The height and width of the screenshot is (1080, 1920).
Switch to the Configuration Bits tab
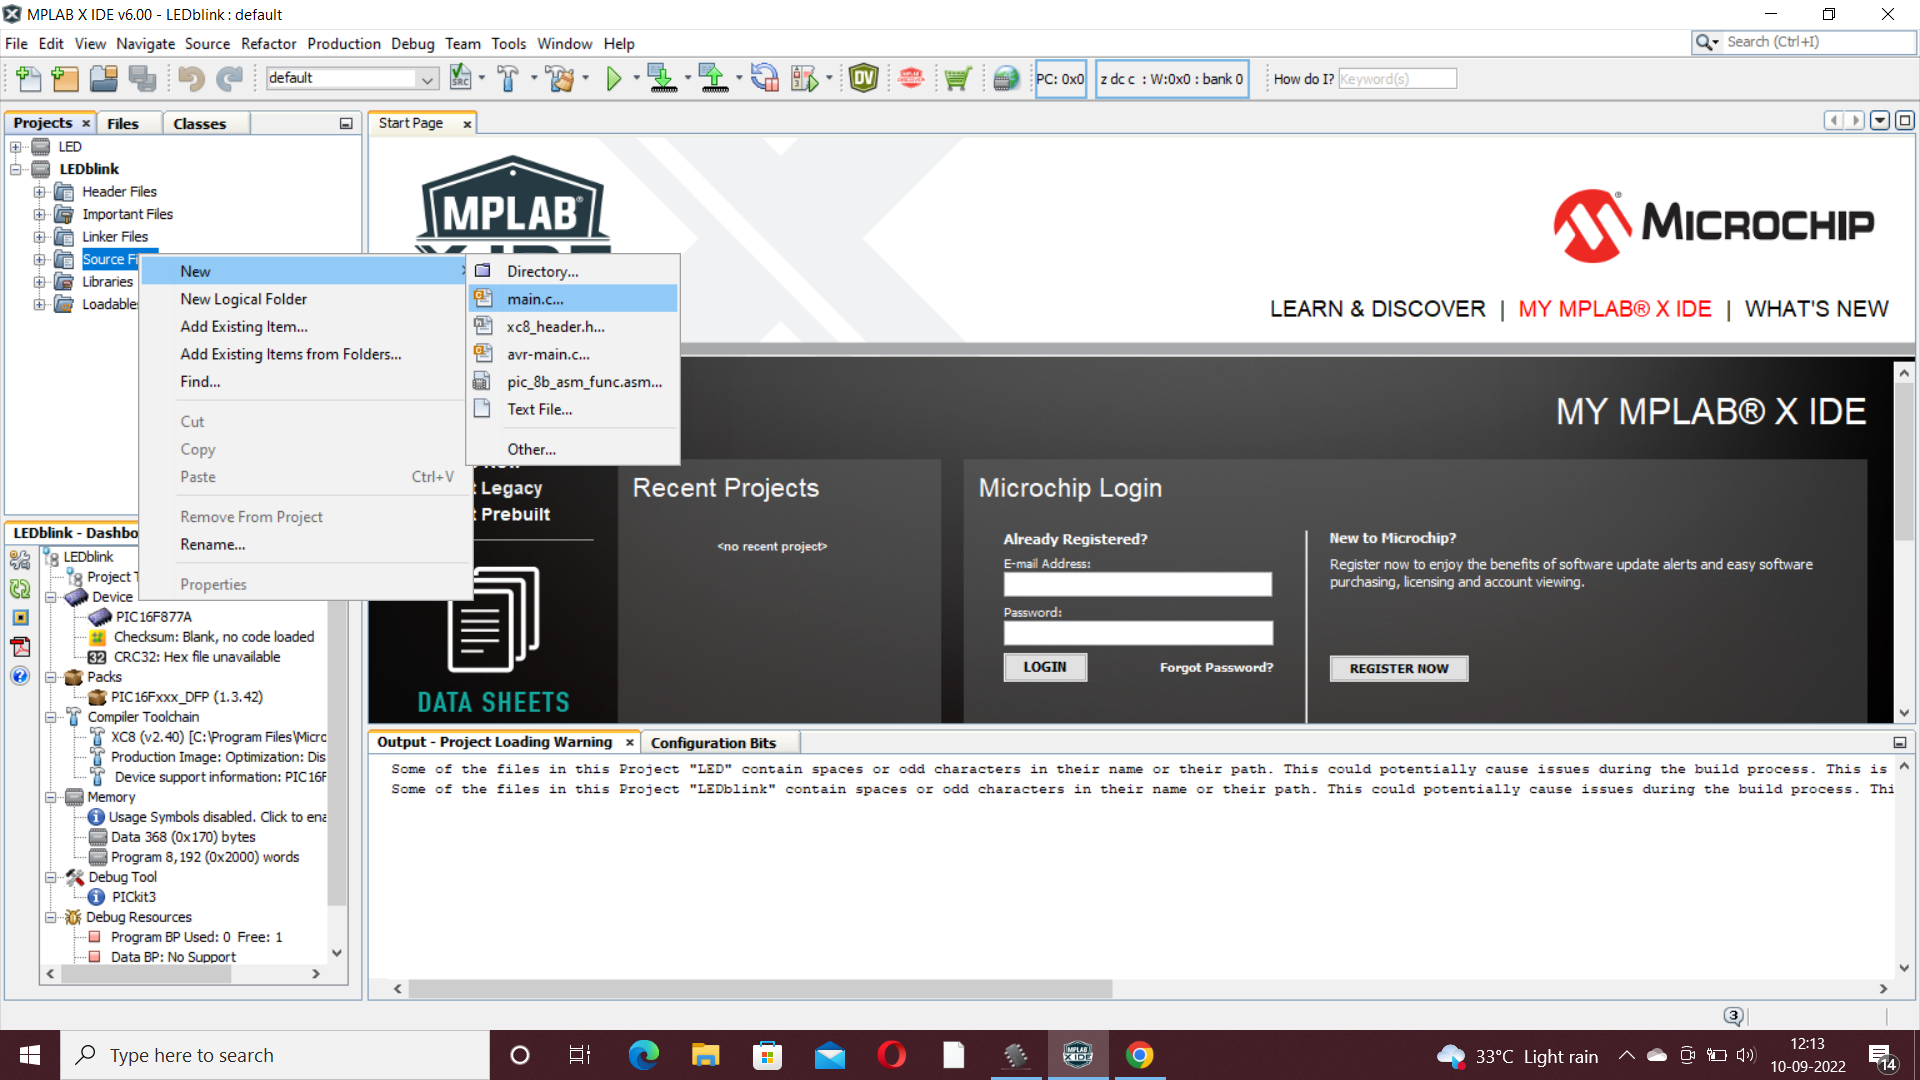point(713,743)
